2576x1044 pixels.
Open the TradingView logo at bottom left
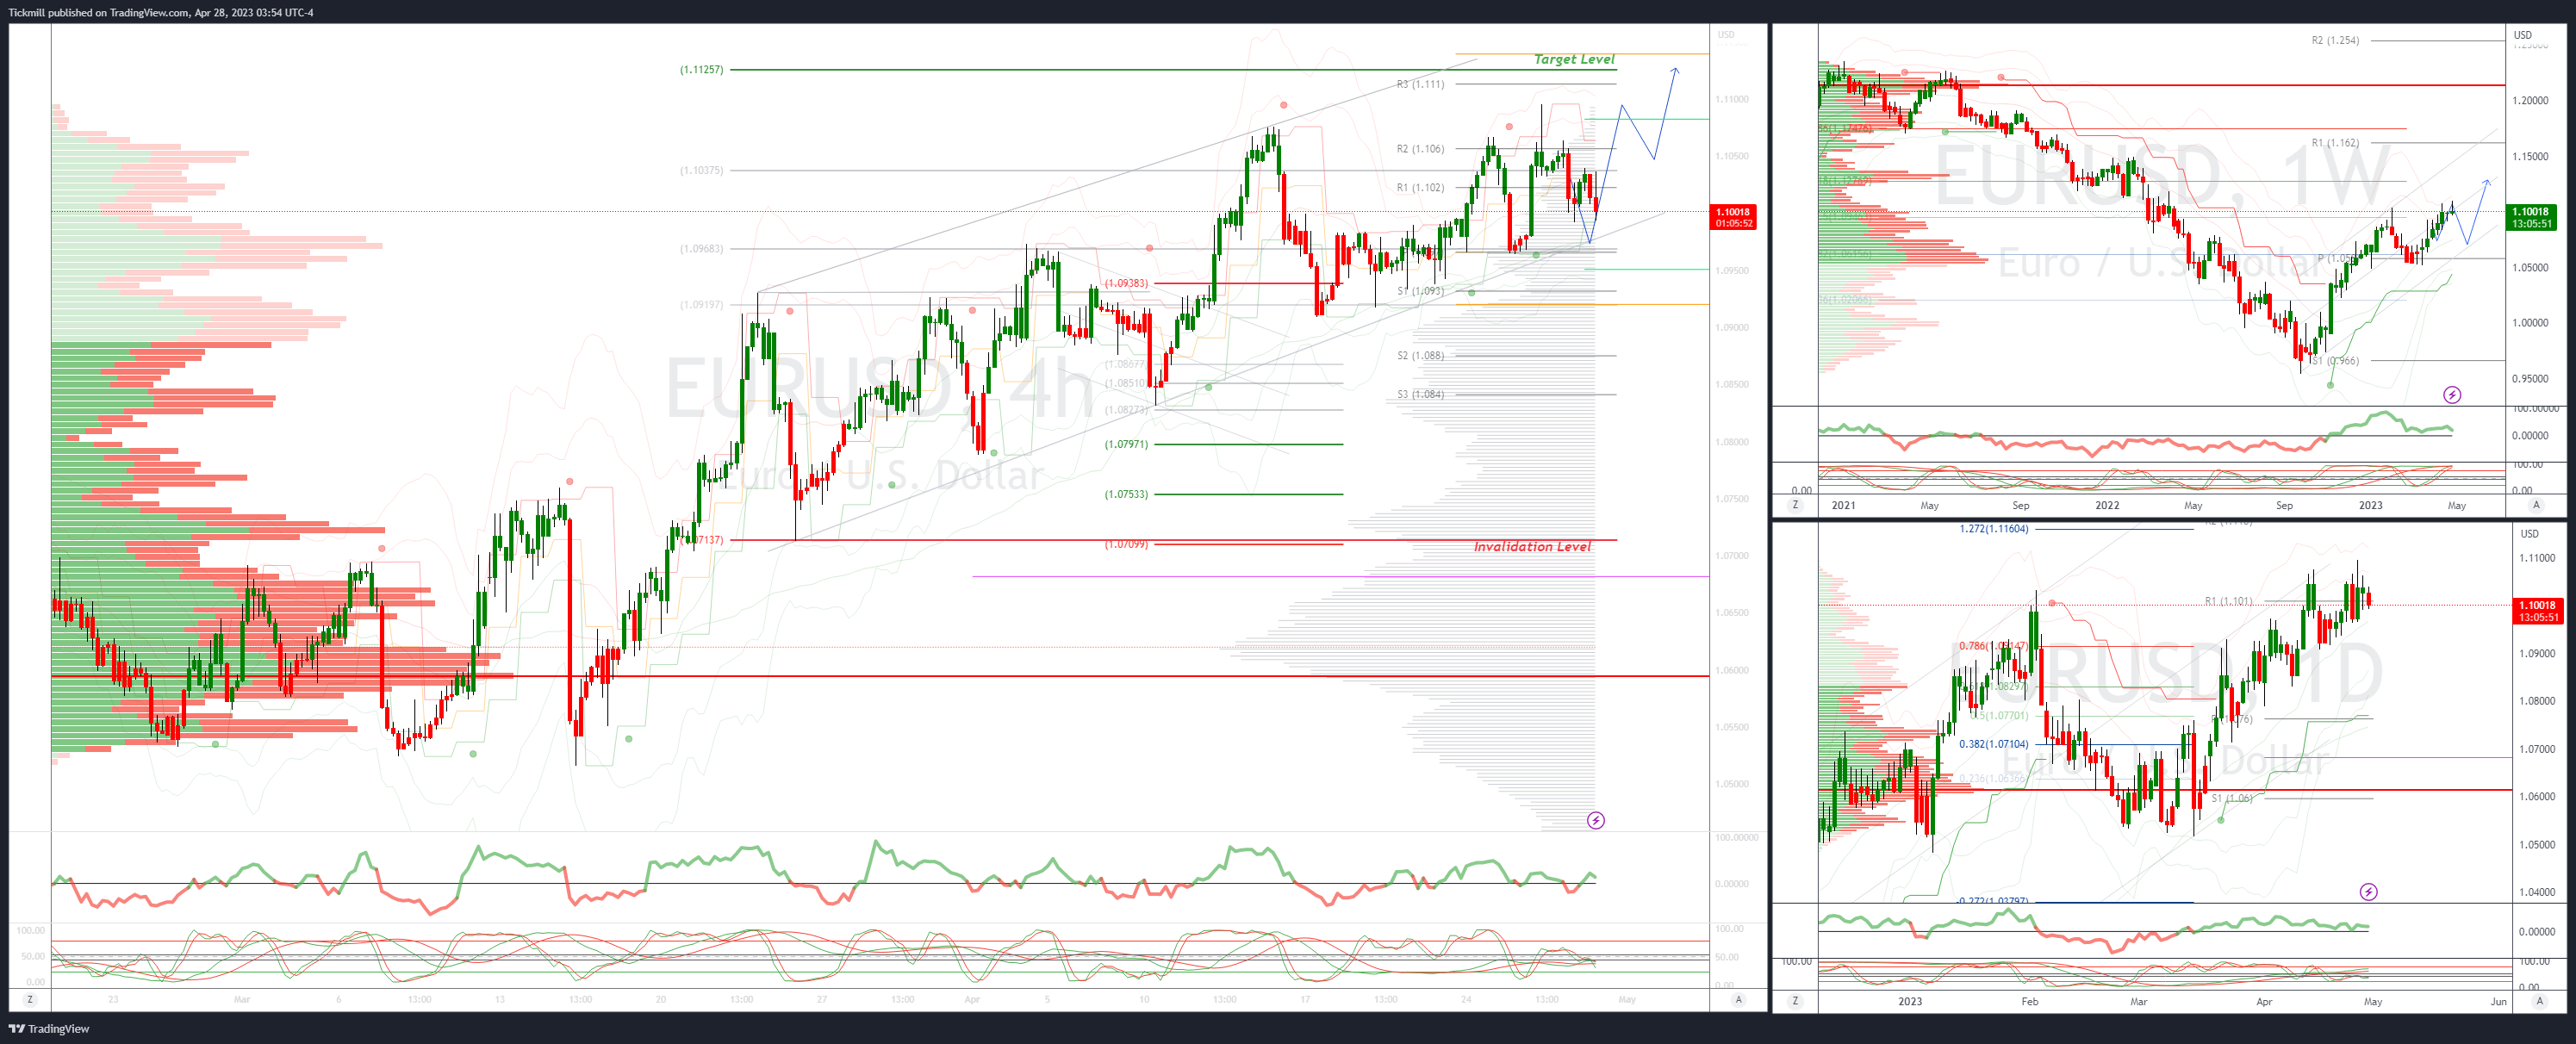[49, 1028]
